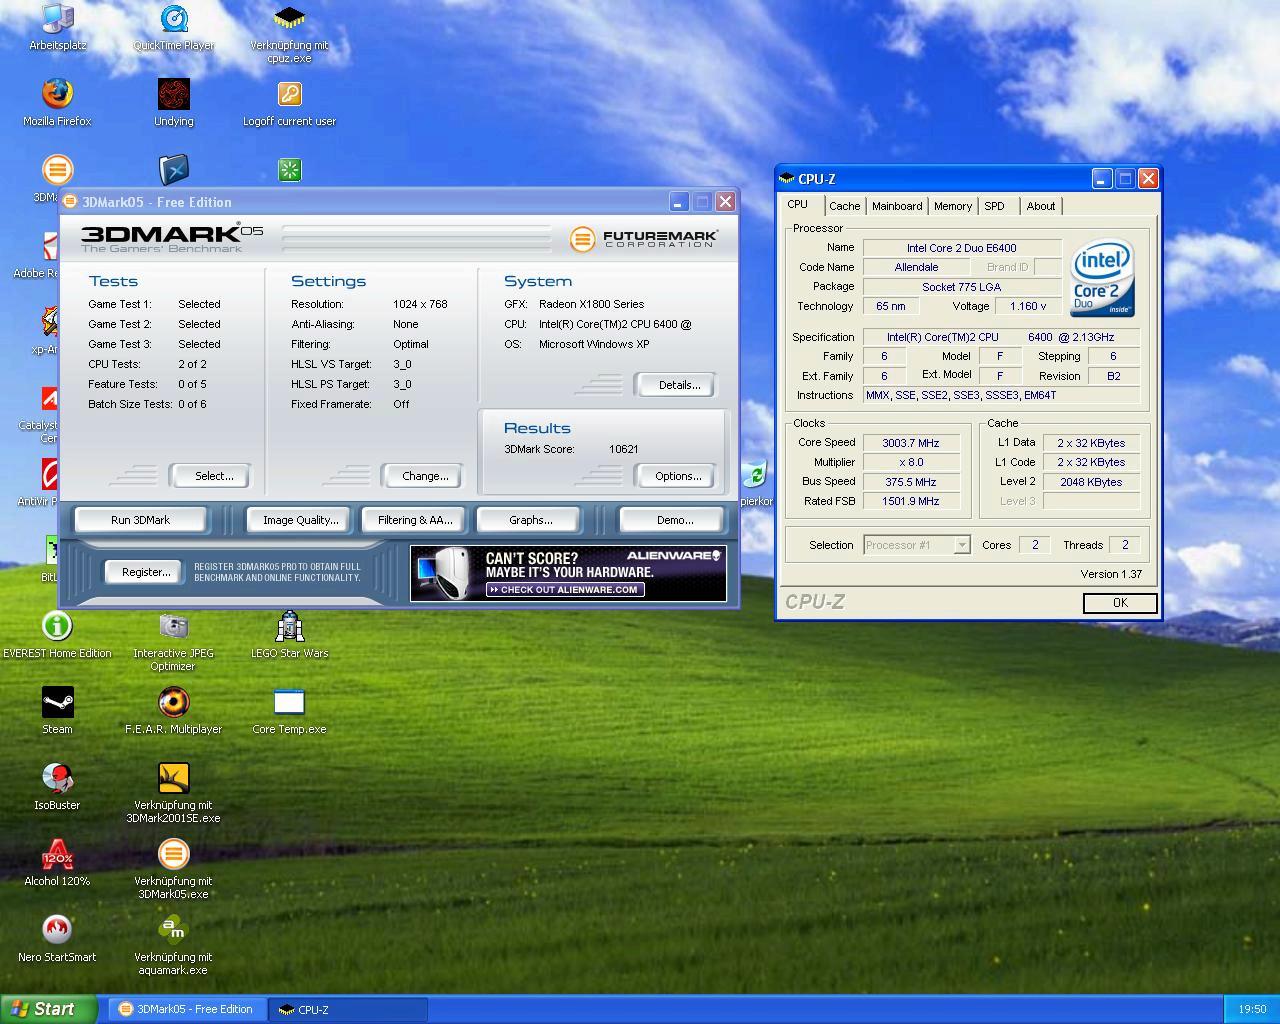Click the Run 3DMark button
Image resolution: width=1280 pixels, height=1024 pixels.
[140, 520]
